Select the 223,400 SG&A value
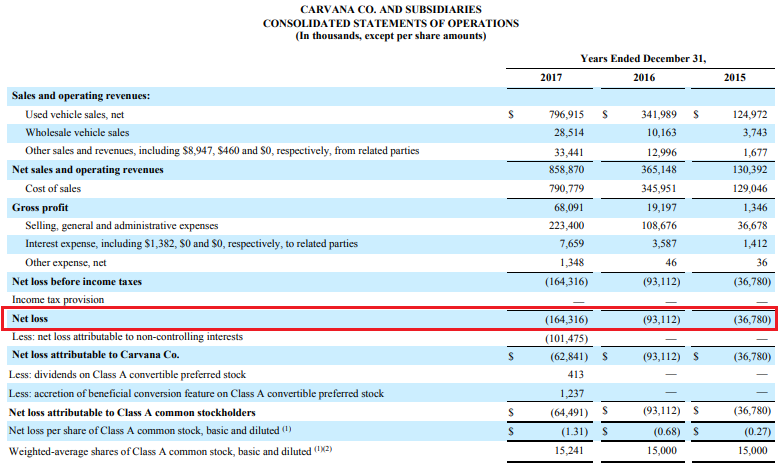Screen dimensions: 779x467 click(x=566, y=226)
